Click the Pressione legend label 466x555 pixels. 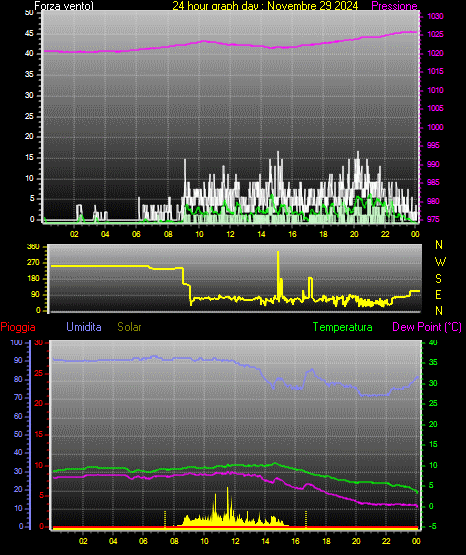tap(394, 6)
